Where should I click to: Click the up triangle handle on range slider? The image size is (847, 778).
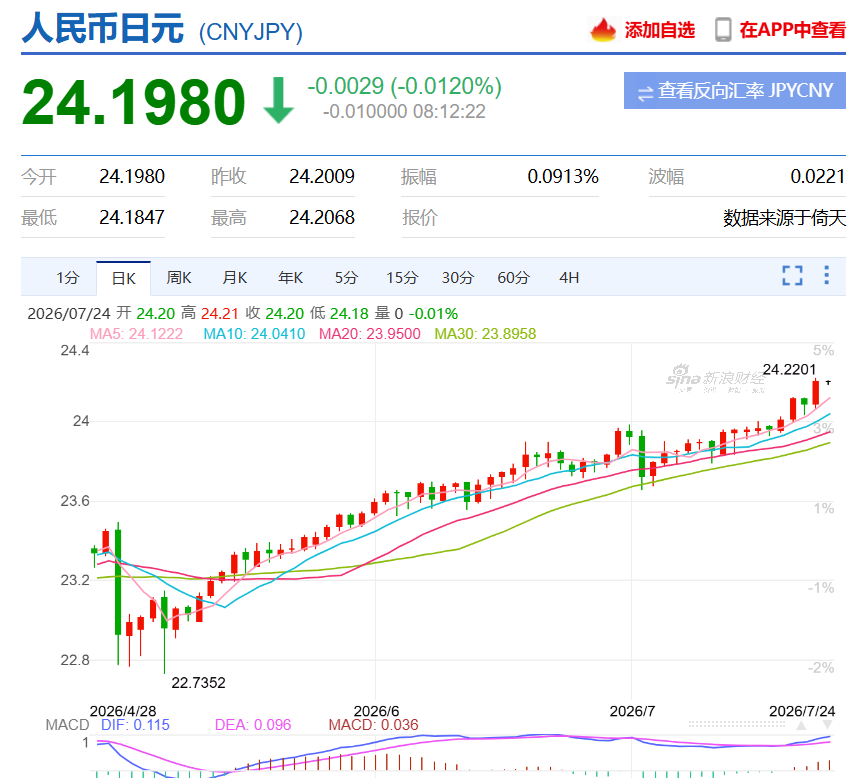[x=802, y=725]
